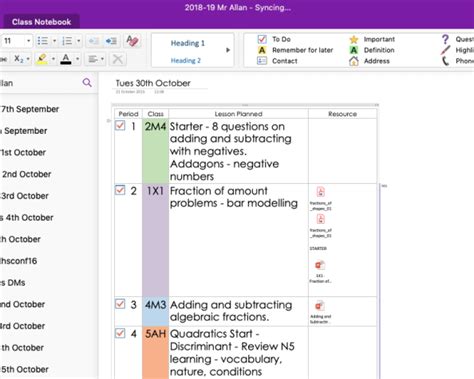Click the Class column header
The image size is (474, 379).
click(x=155, y=114)
